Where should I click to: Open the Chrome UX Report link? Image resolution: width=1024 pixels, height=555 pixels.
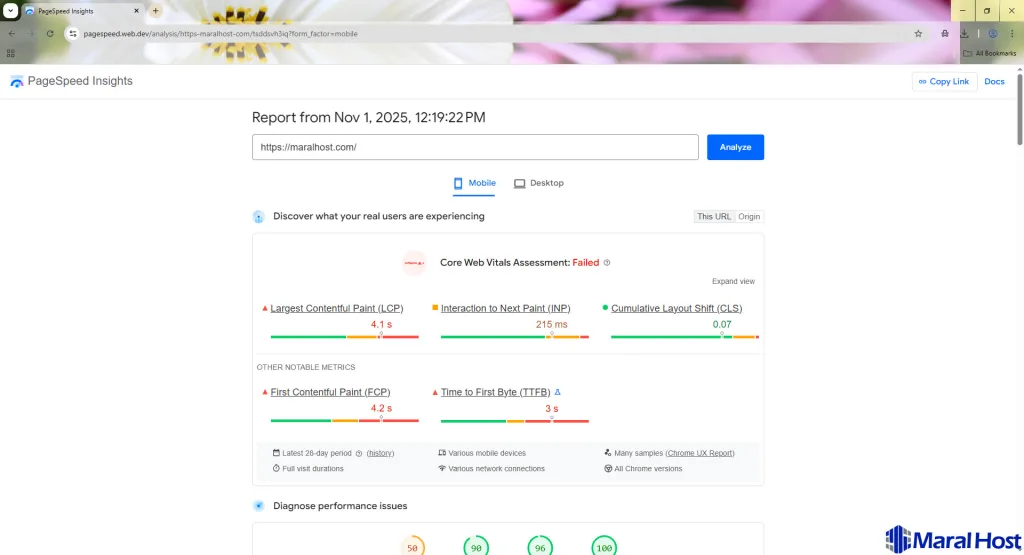[x=700, y=453]
